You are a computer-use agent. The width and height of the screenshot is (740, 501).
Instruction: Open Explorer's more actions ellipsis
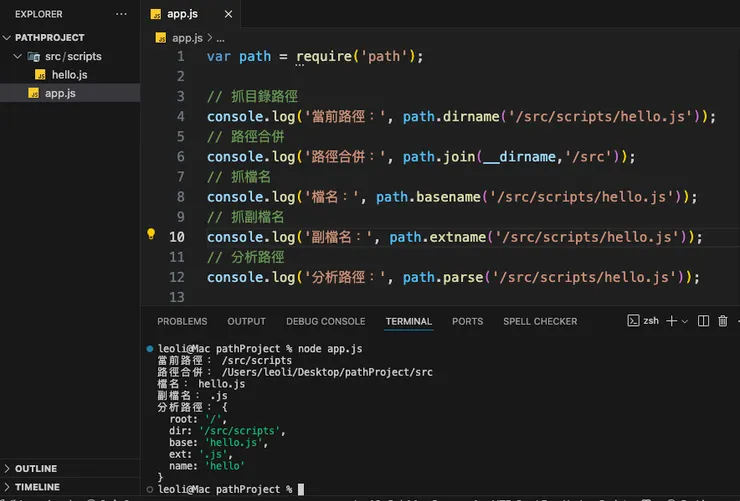(x=121, y=14)
